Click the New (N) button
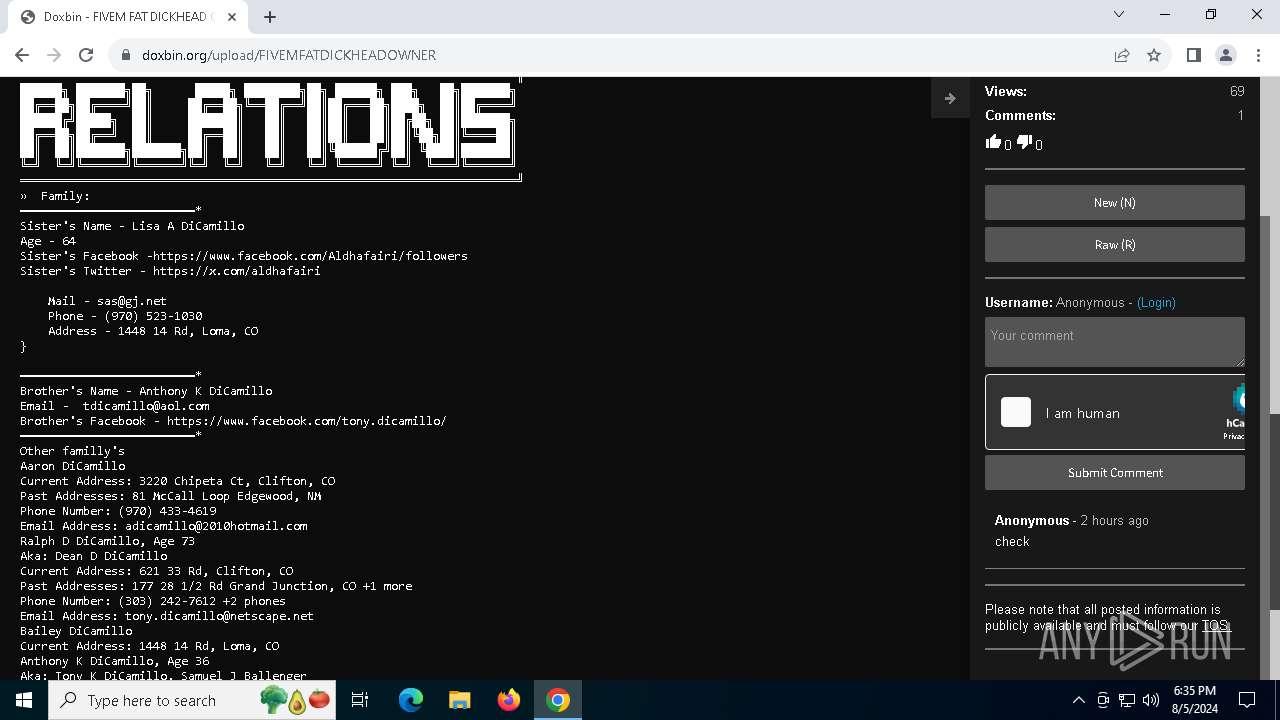 point(1114,202)
